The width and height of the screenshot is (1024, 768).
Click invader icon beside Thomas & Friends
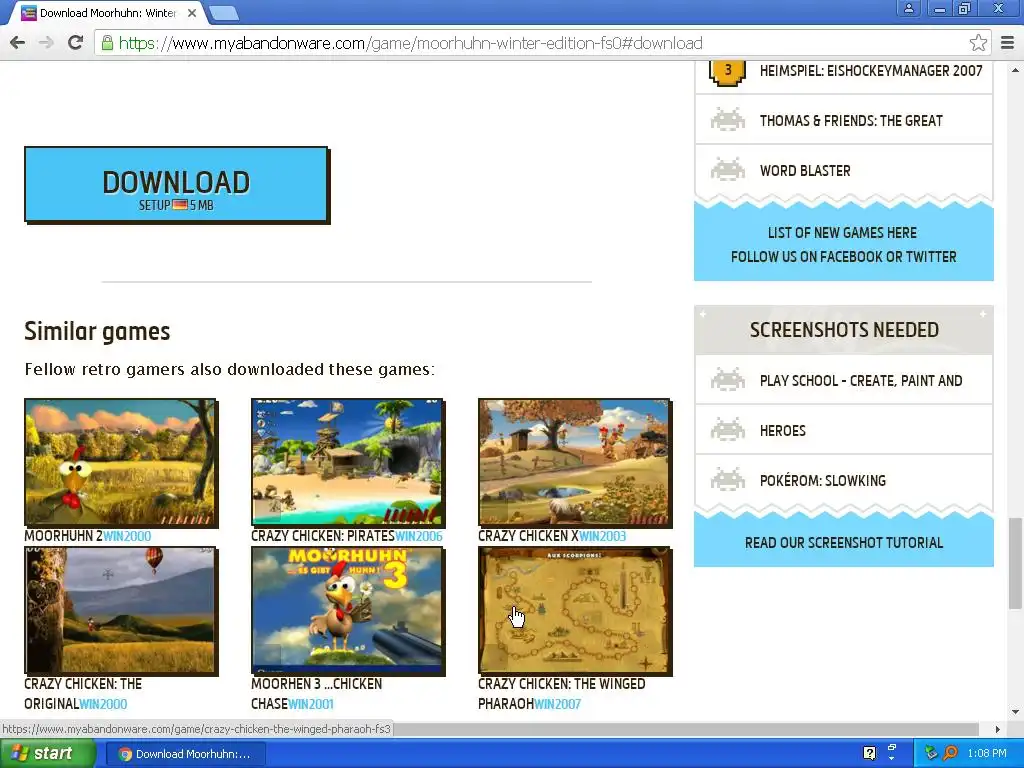(728, 120)
